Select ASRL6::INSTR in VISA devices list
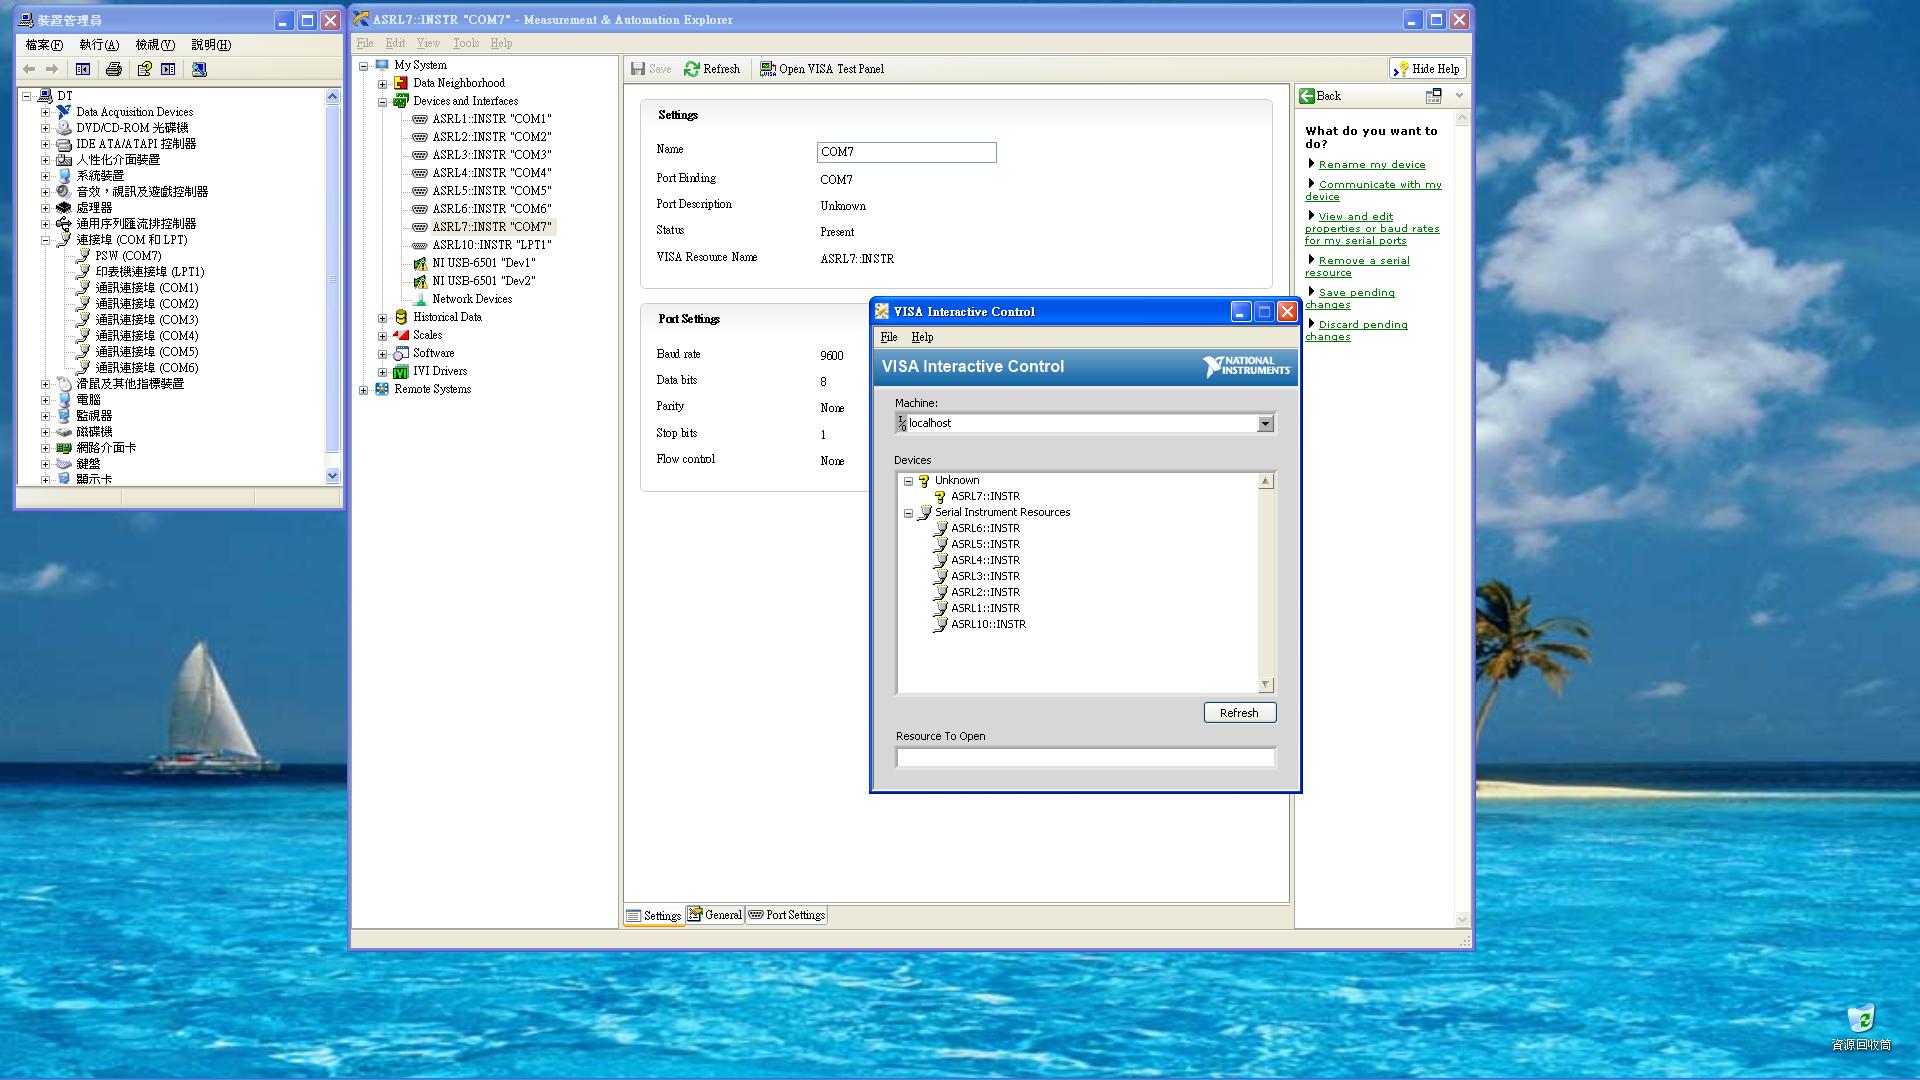1920x1080 pixels. (985, 528)
